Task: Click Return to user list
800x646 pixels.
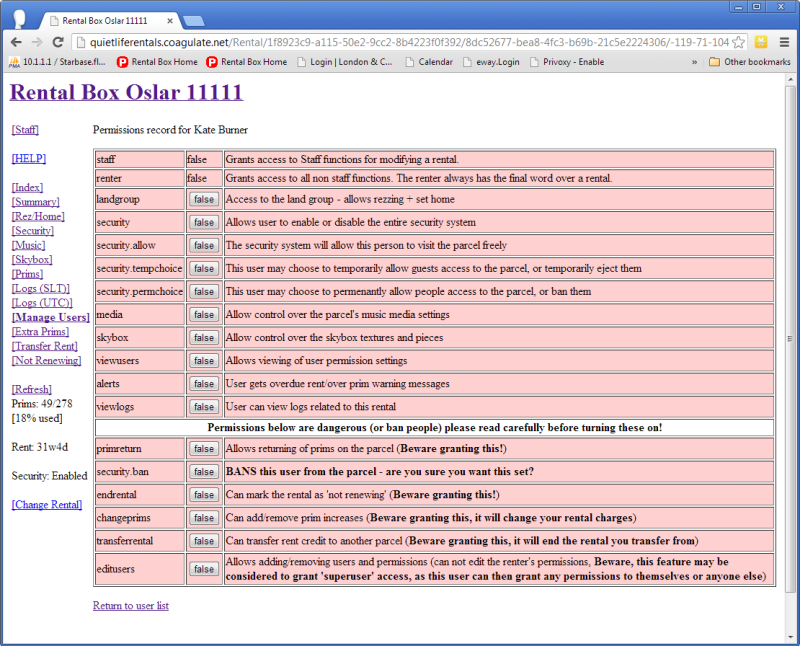Action: point(130,606)
